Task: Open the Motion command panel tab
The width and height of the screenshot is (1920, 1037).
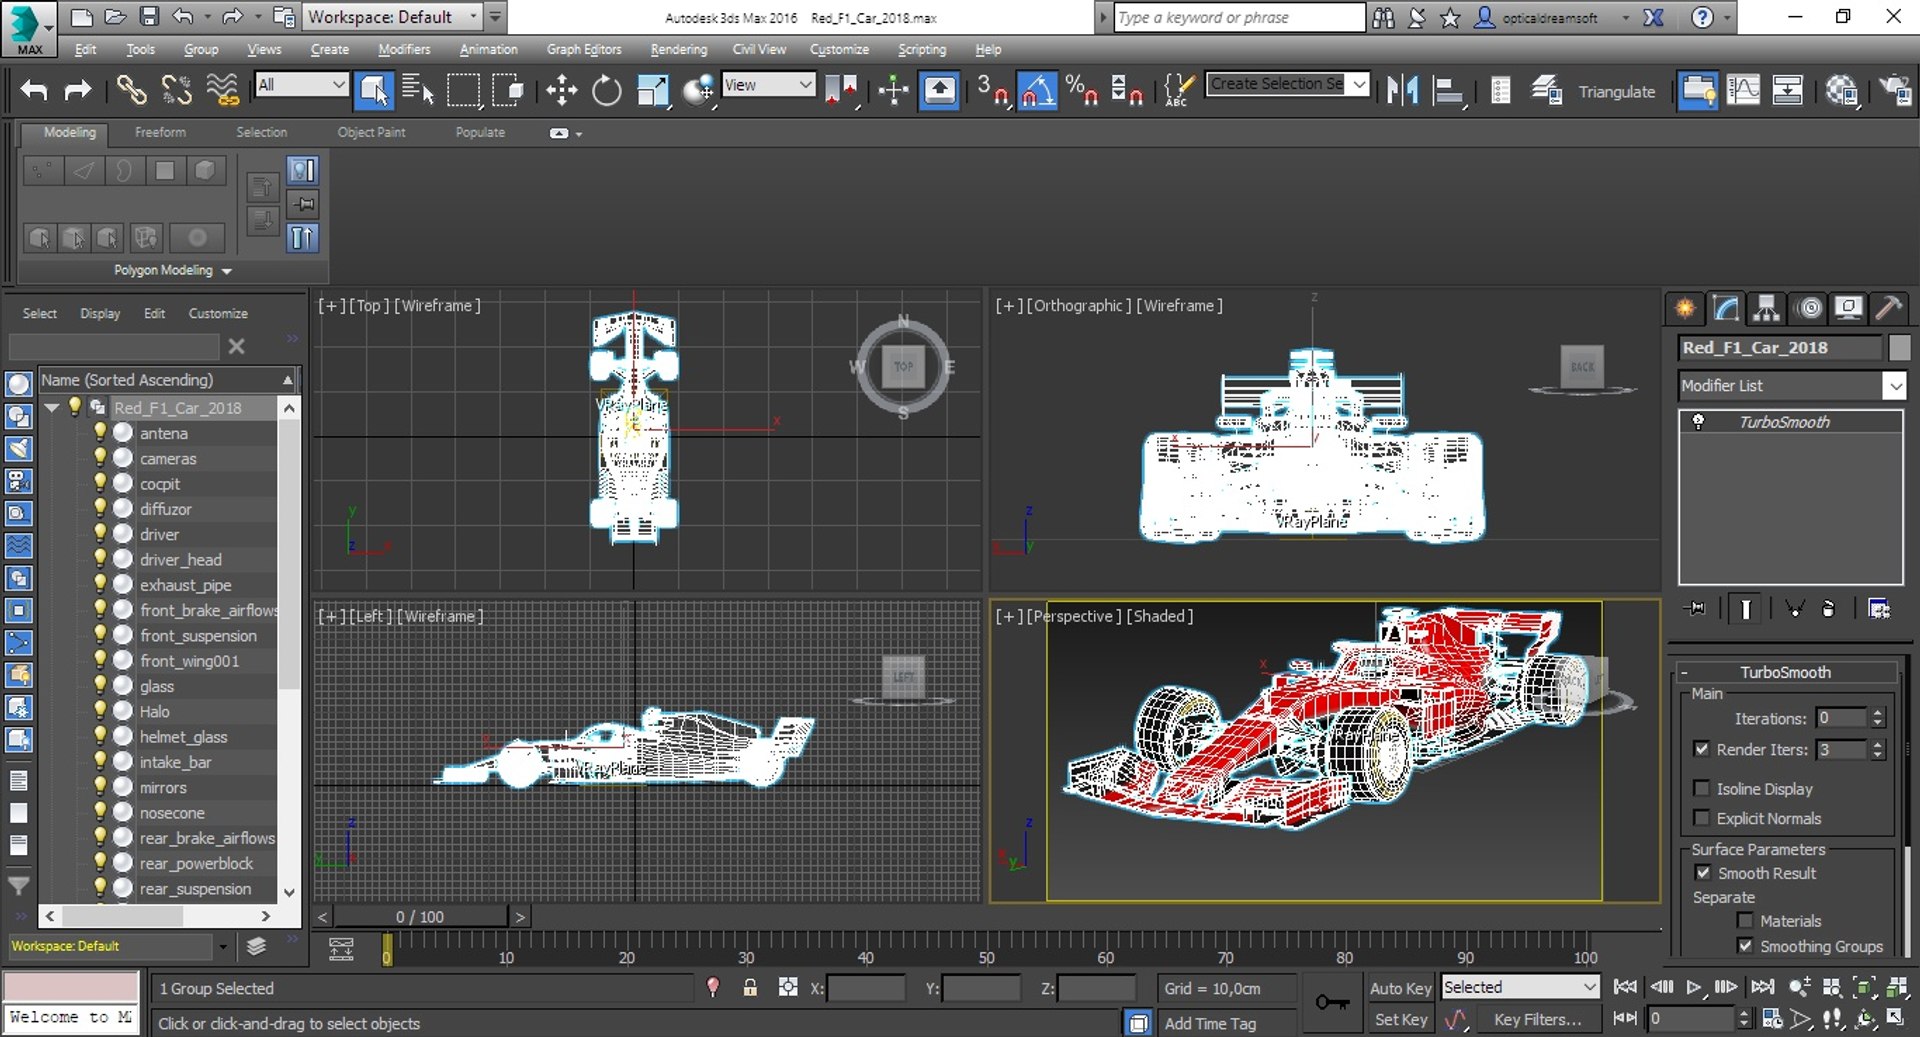Action: point(1808,308)
